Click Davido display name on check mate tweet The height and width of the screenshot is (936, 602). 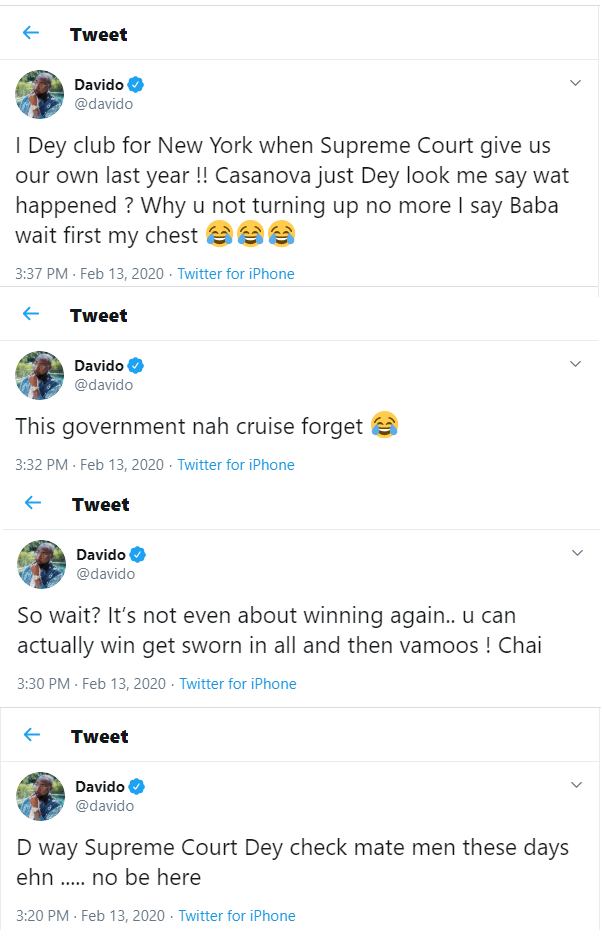point(101,787)
